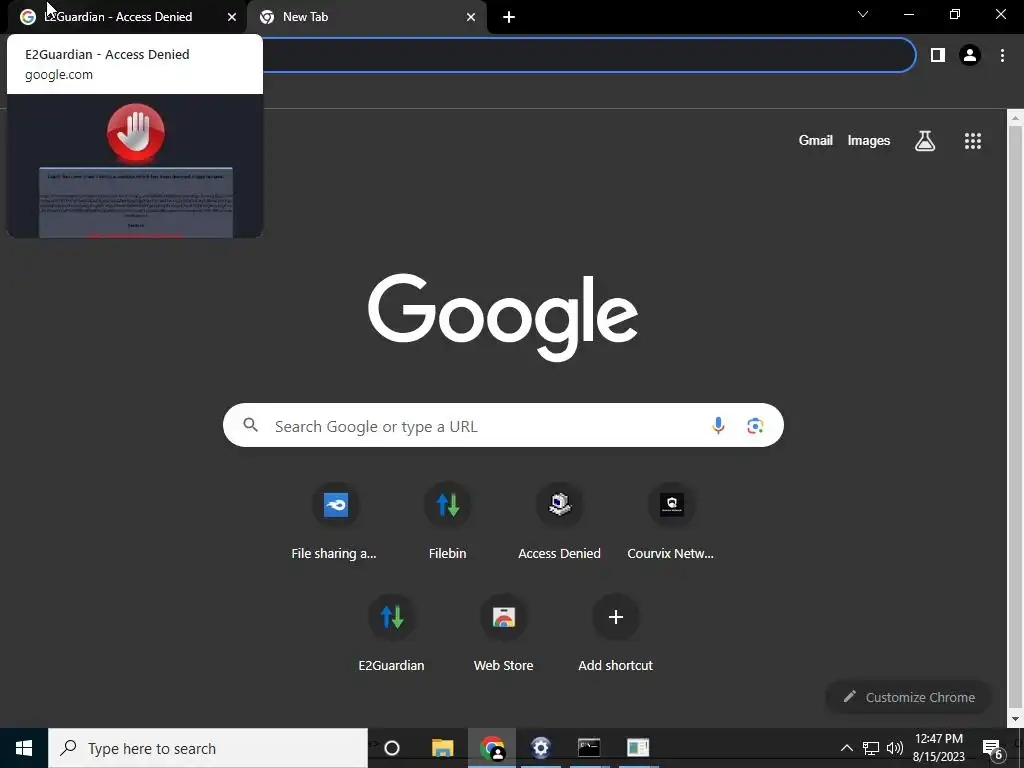Open the notification center icon
Image resolution: width=1024 pixels, height=768 pixels.
pyautogui.click(x=993, y=749)
